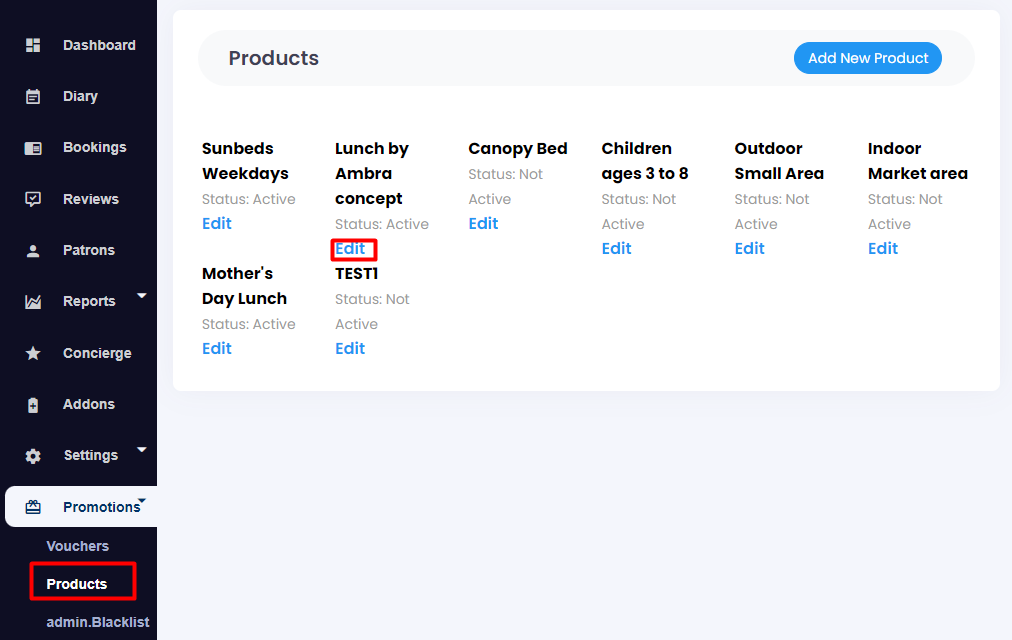
Task: Click the Addons battery-plus icon
Action: tap(33, 405)
